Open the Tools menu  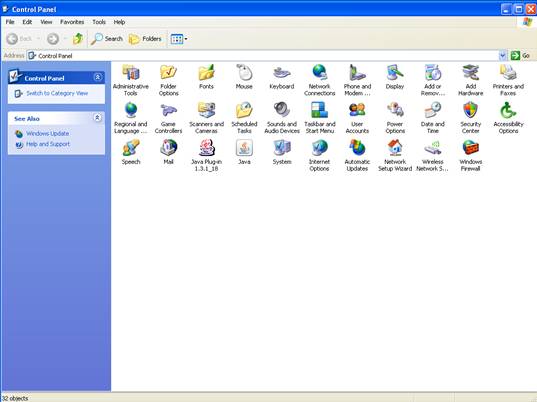(x=99, y=22)
